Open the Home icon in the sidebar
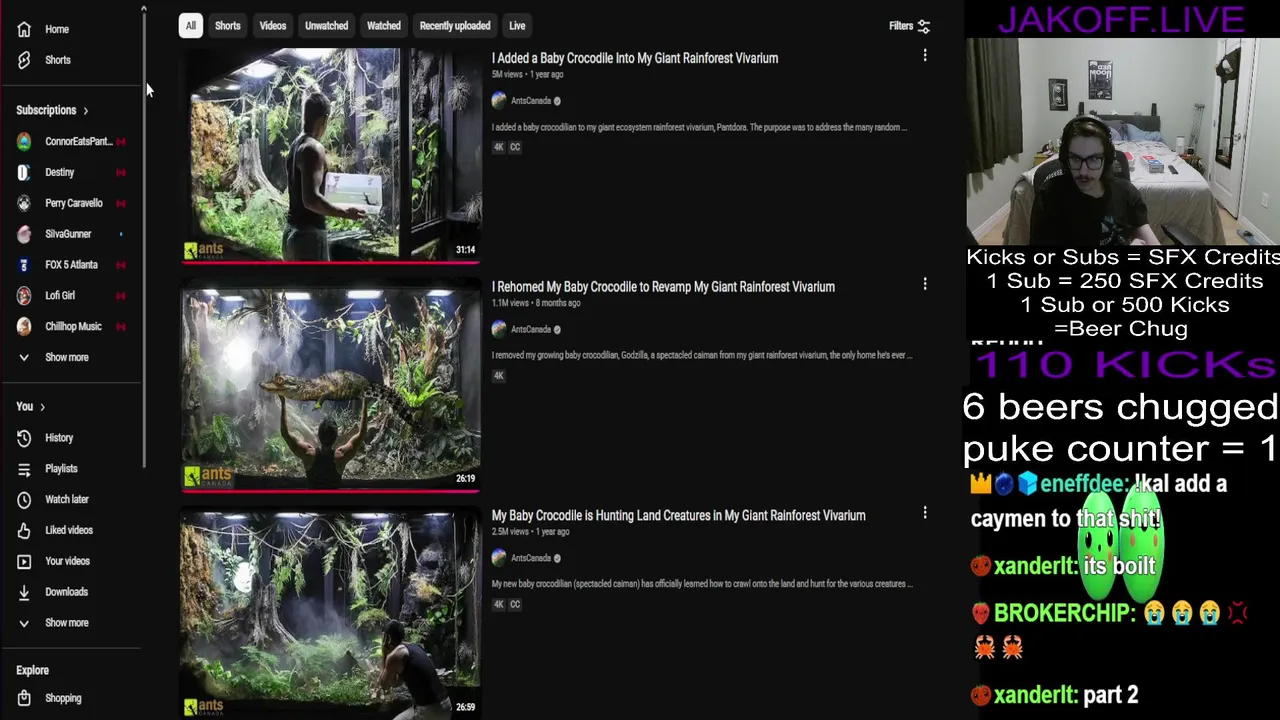Viewport: 1280px width, 720px height. 24,29
